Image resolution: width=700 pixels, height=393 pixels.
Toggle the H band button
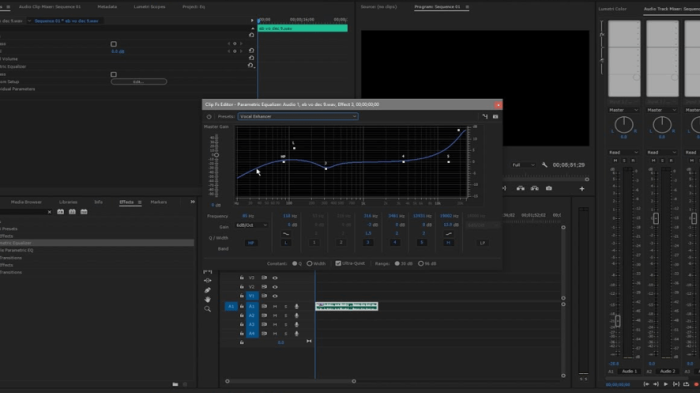coord(448,242)
